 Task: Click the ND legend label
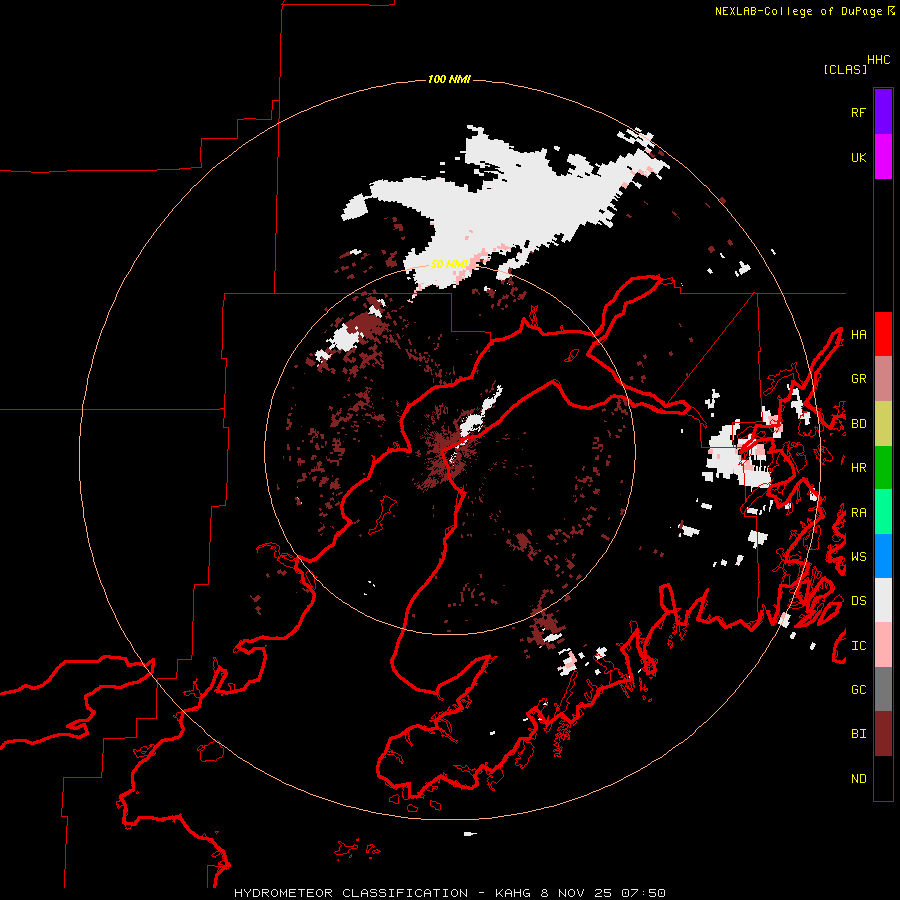coord(858,779)
